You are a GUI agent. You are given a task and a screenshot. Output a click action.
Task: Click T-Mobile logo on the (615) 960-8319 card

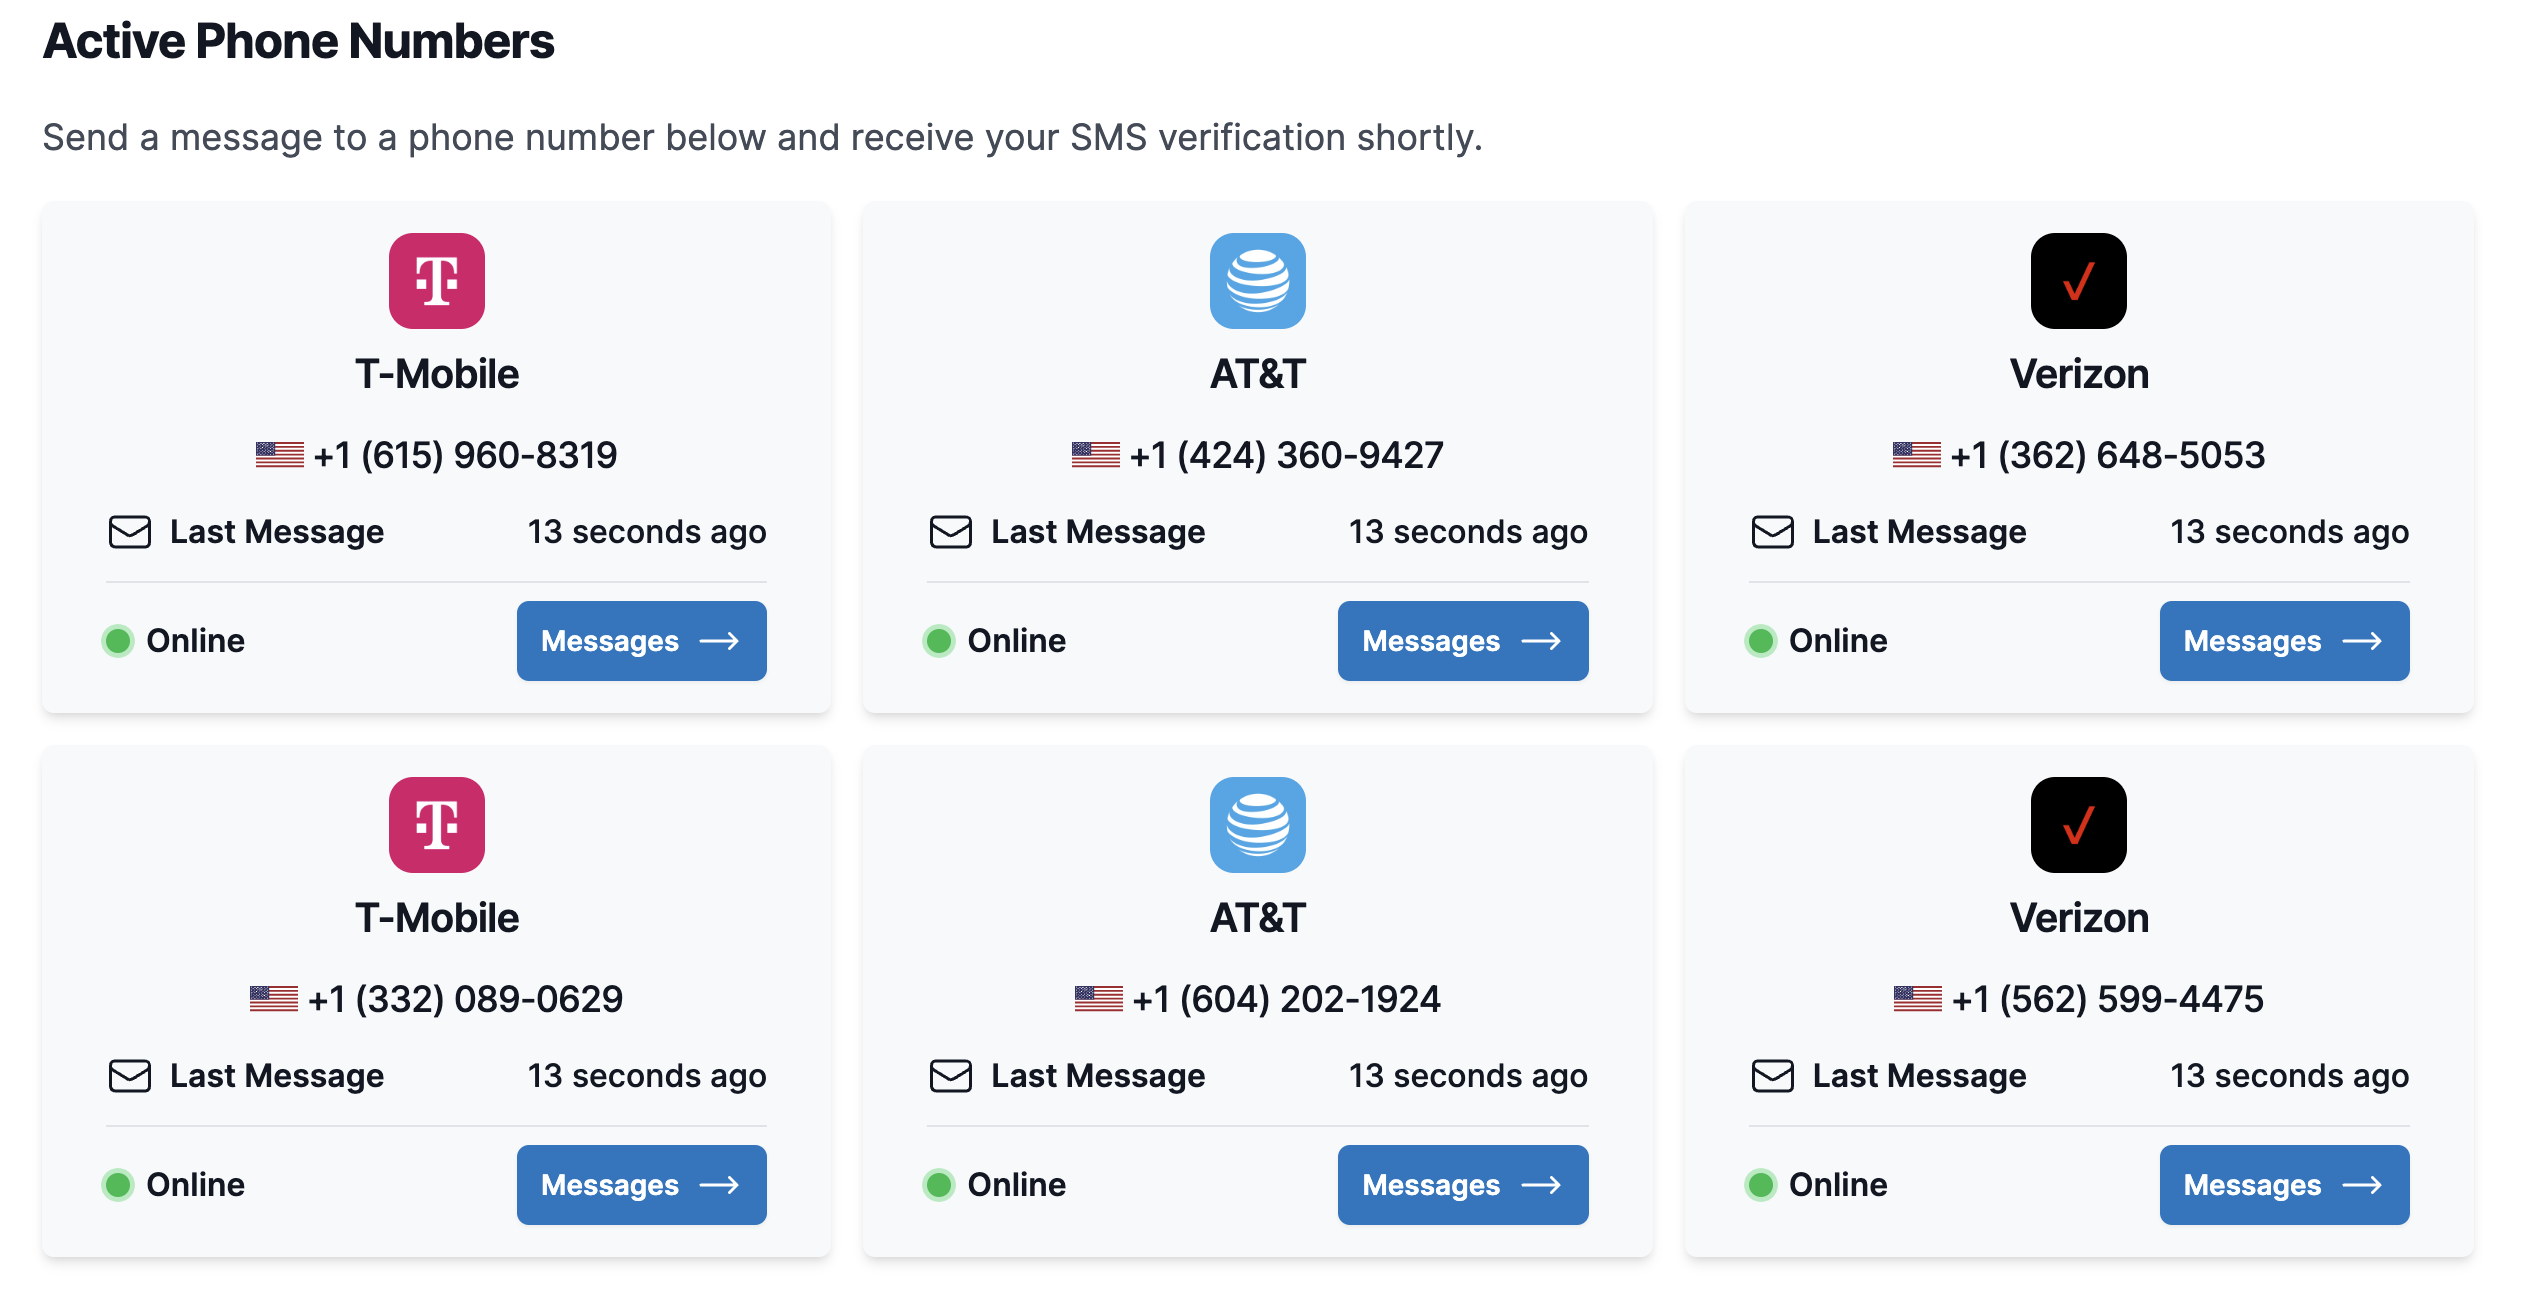[x=437, y=281]
